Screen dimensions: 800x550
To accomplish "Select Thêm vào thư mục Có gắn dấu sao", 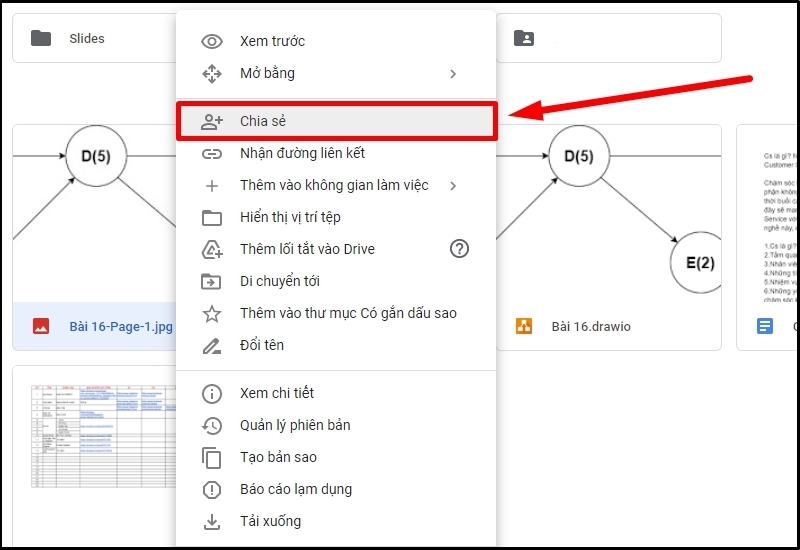I will [x=336, y=314].
